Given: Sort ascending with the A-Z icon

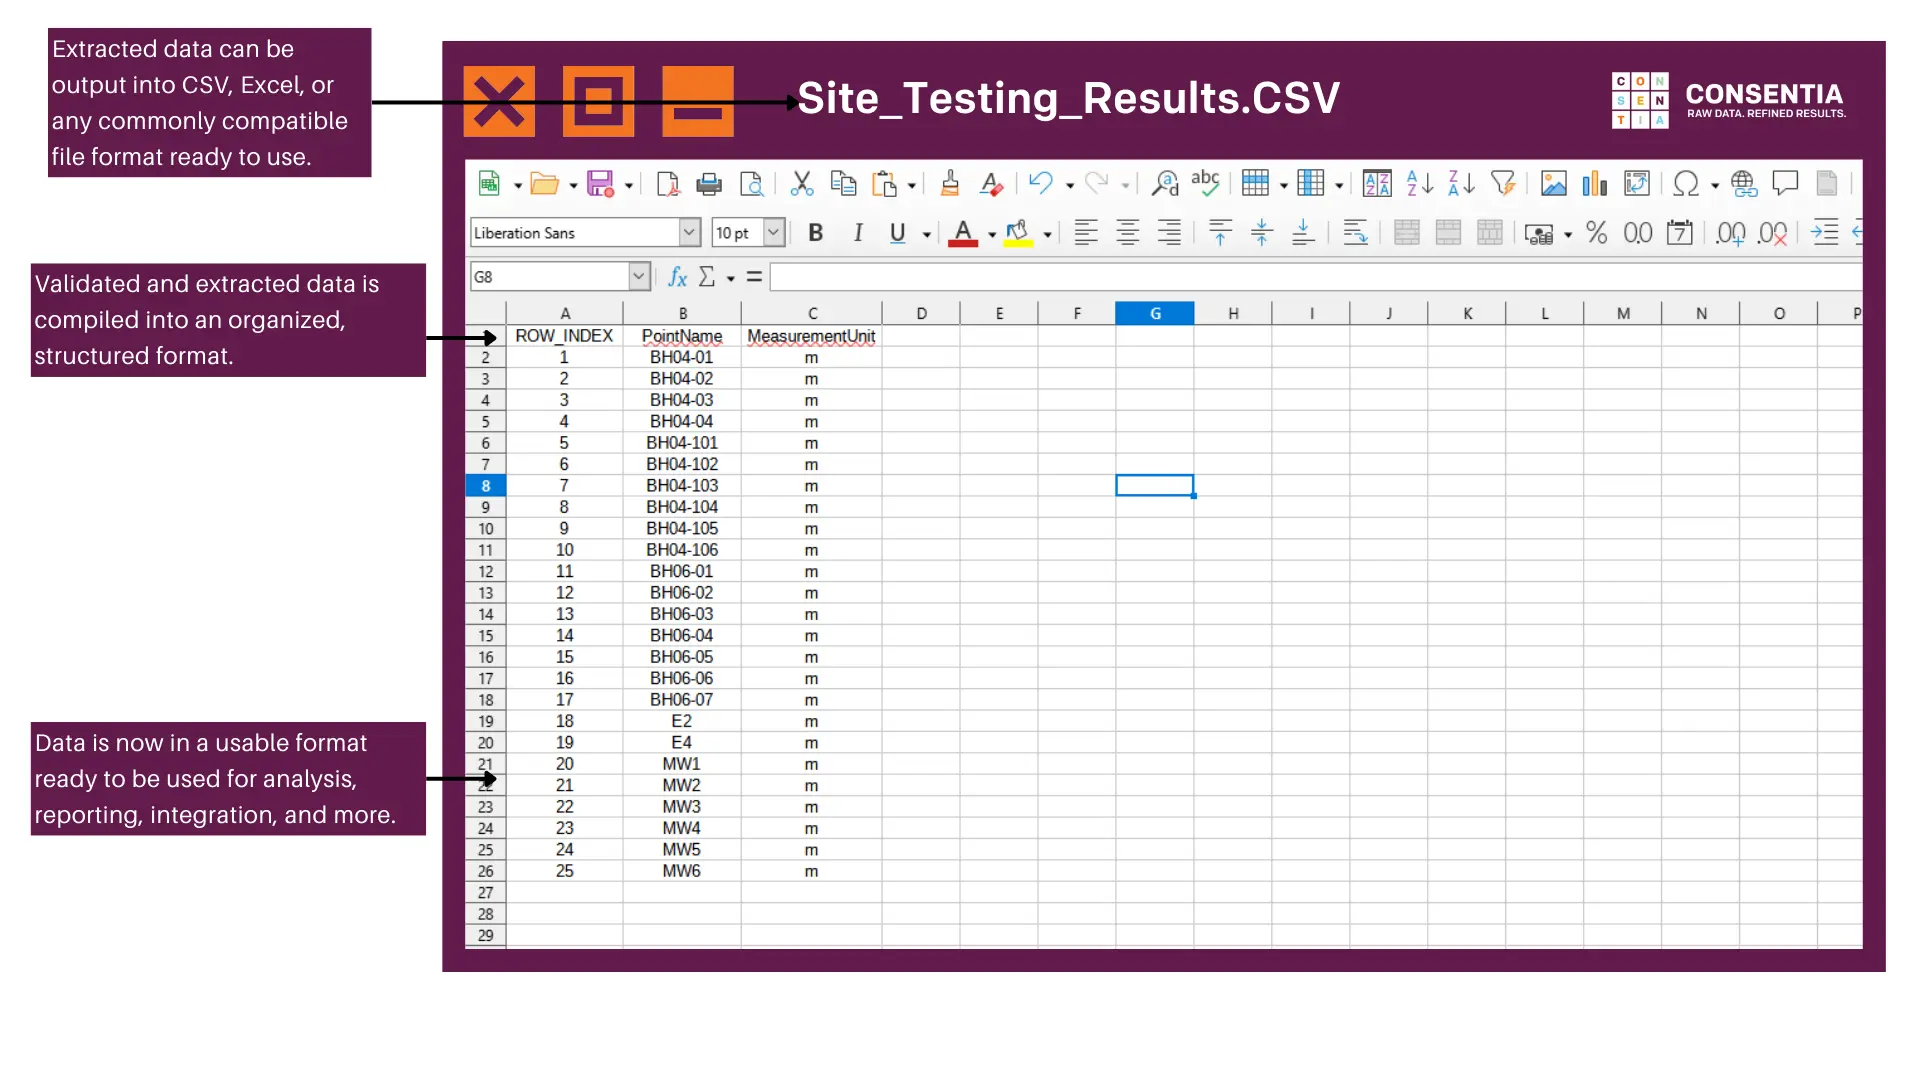Looking at the screenshot, I should [x=1419, y=184].
